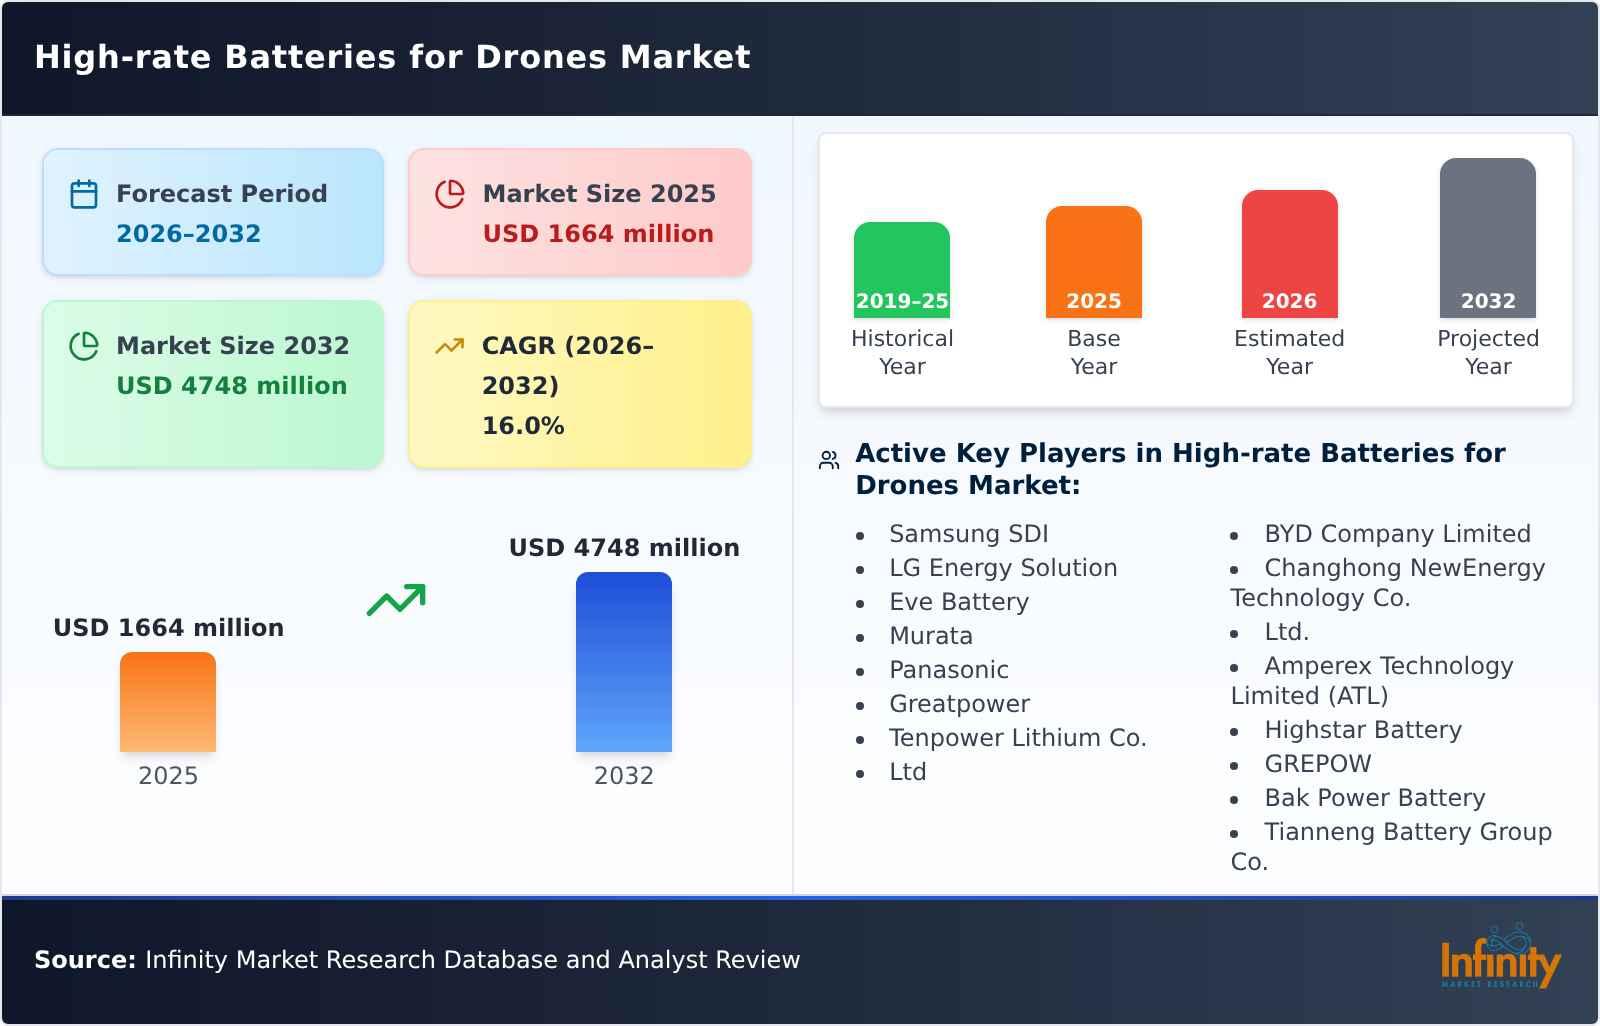Switch to the CAGR (2026-2032) card
1600x1026 pixels.
pyautogui.click(x=578, y=384)
